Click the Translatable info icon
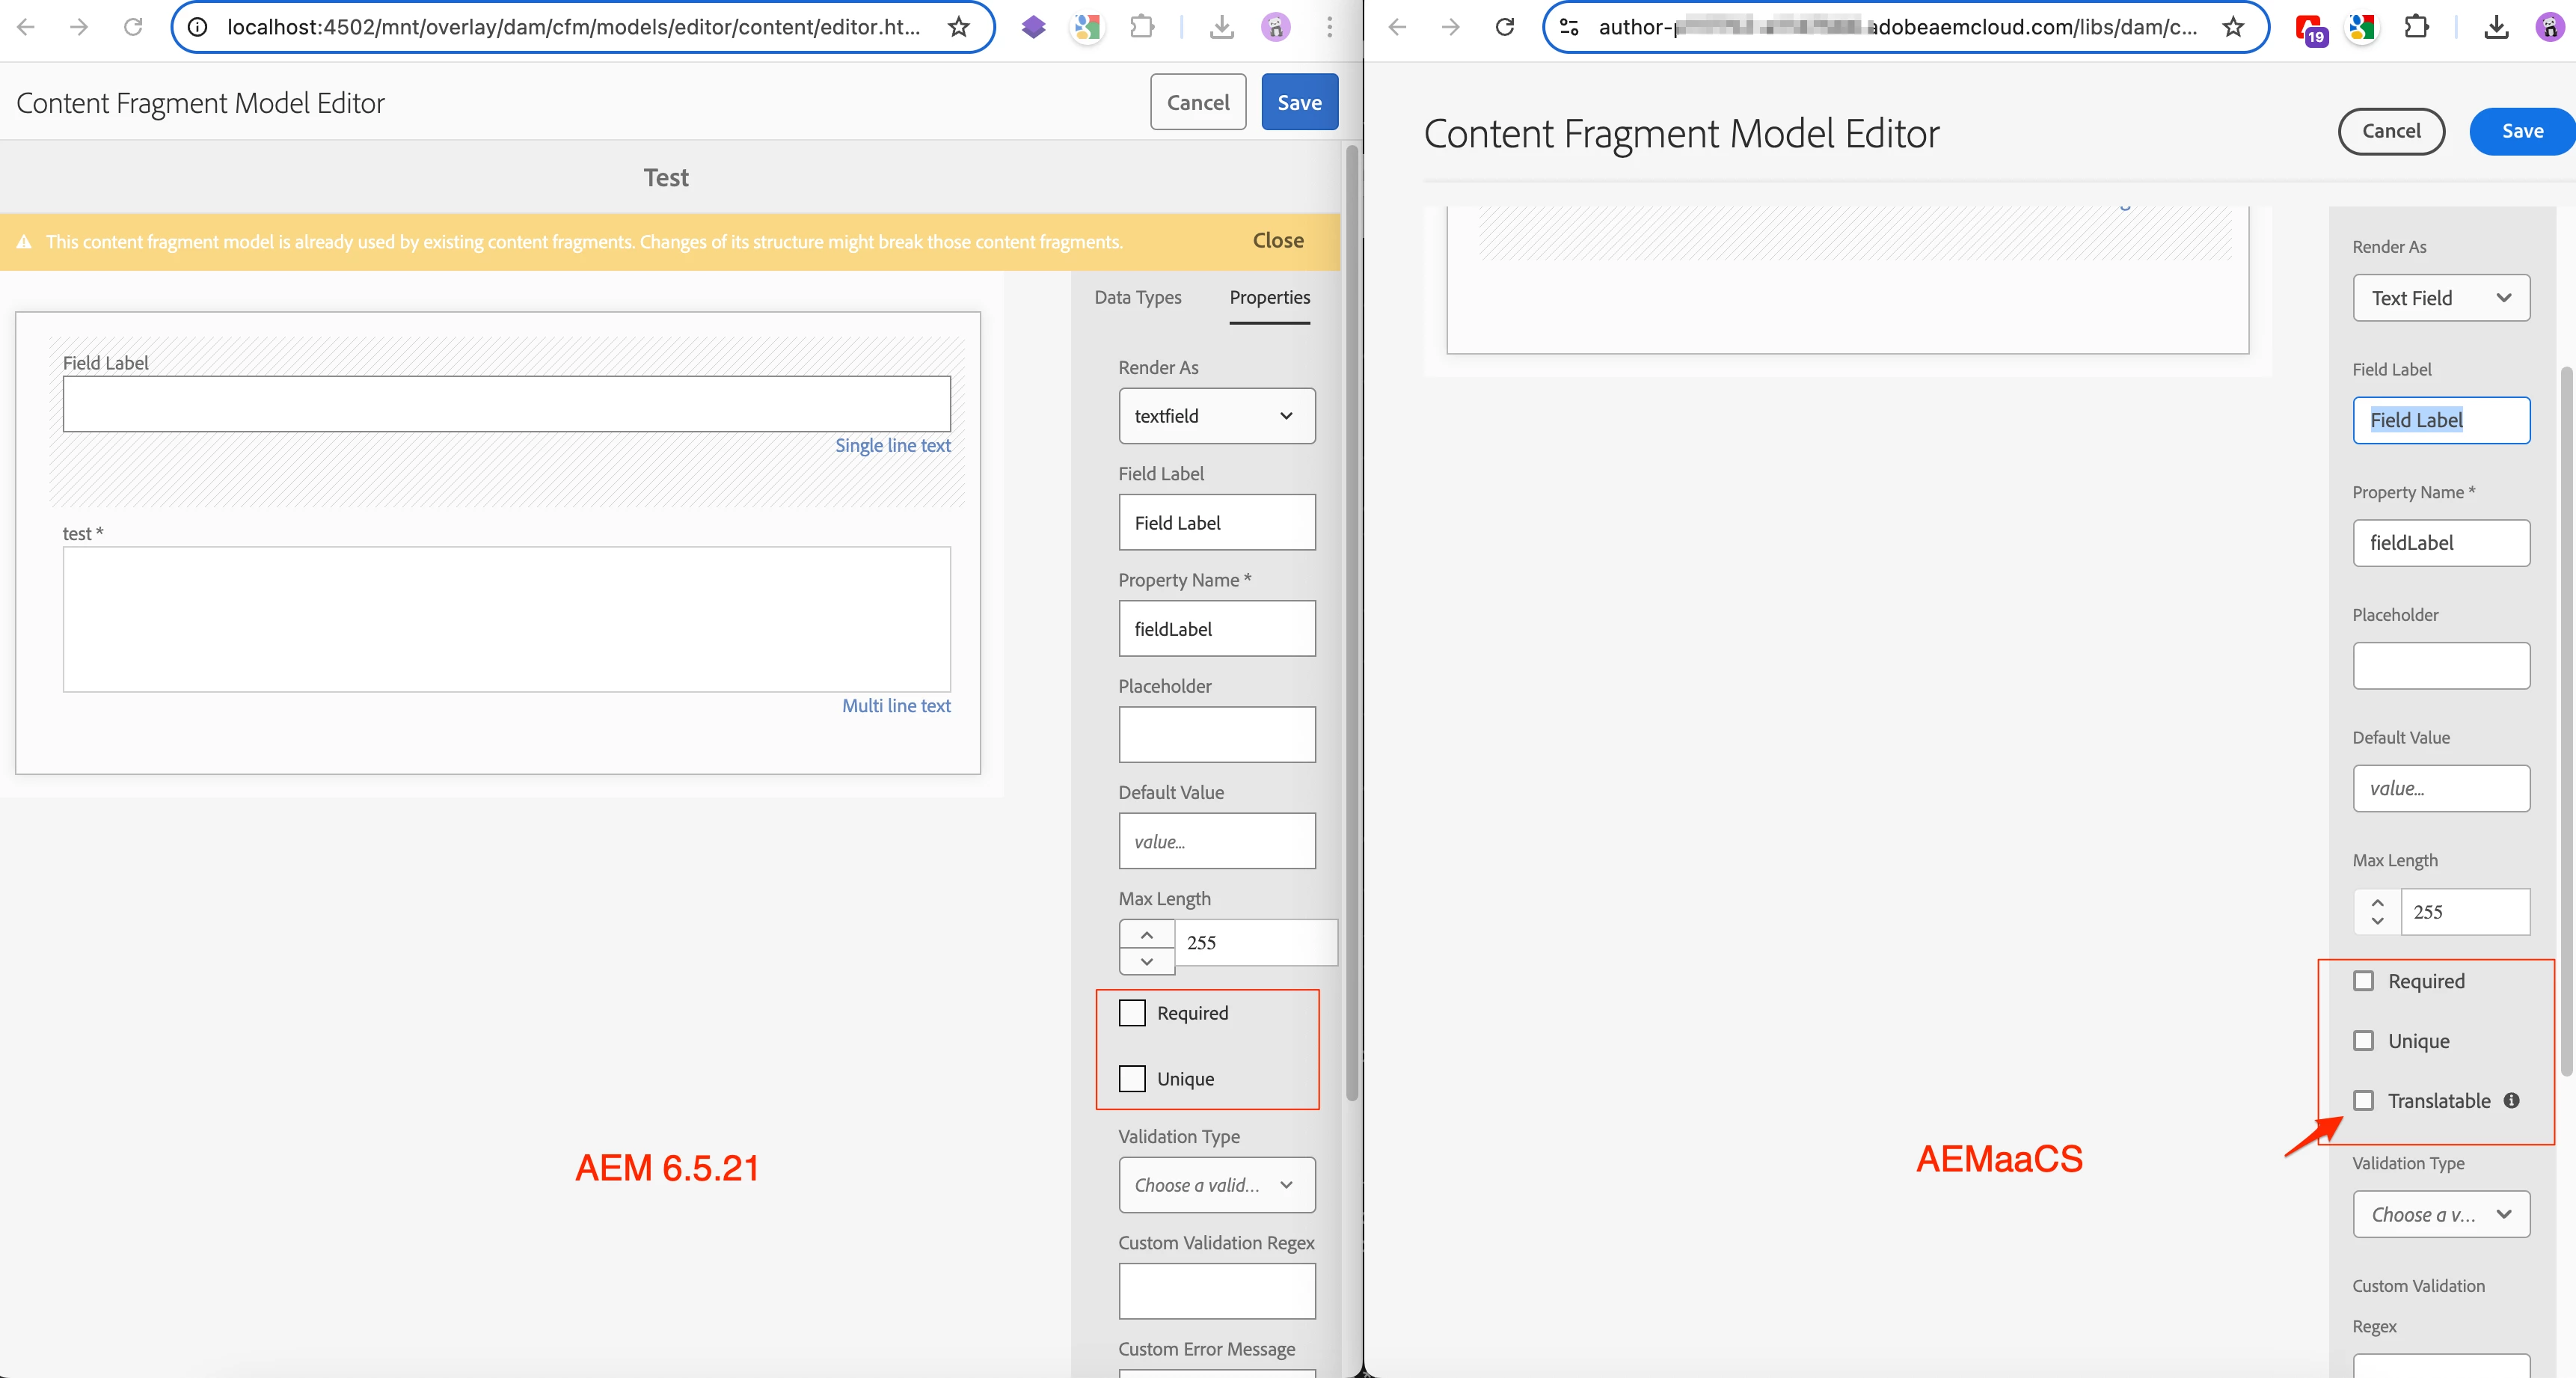The image size is (2576, 1378). (2511, 1100)
